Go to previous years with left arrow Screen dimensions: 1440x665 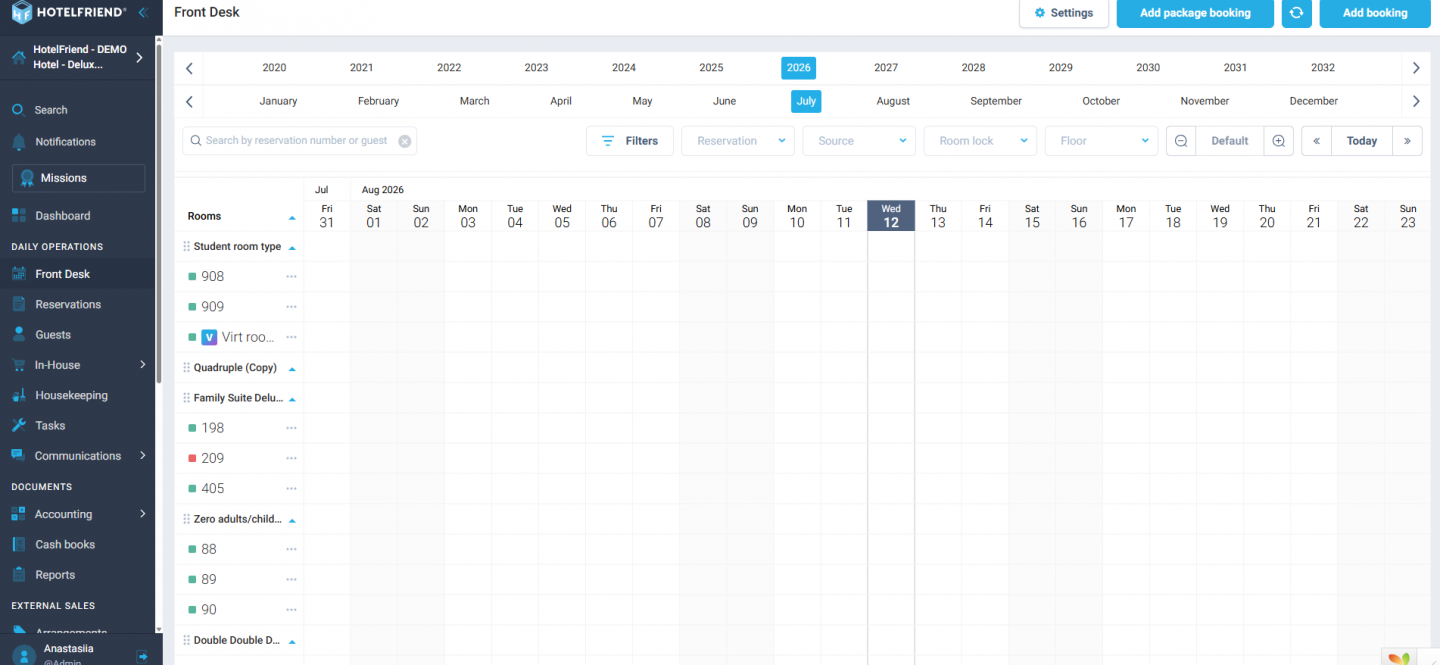coord(189,68)
